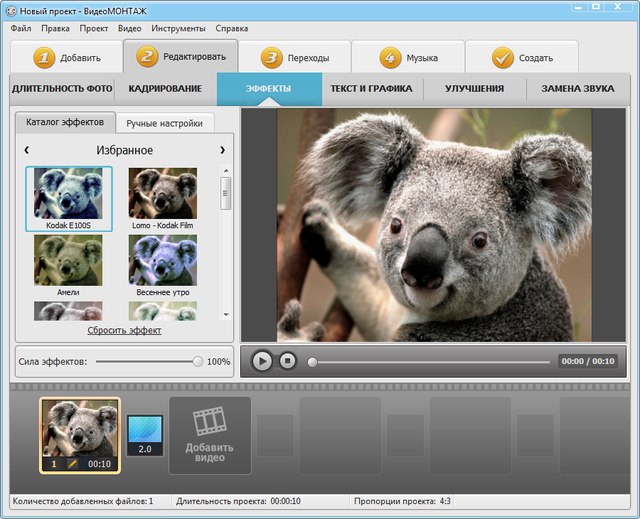Open the Кадрирование section

click(165, 89)
